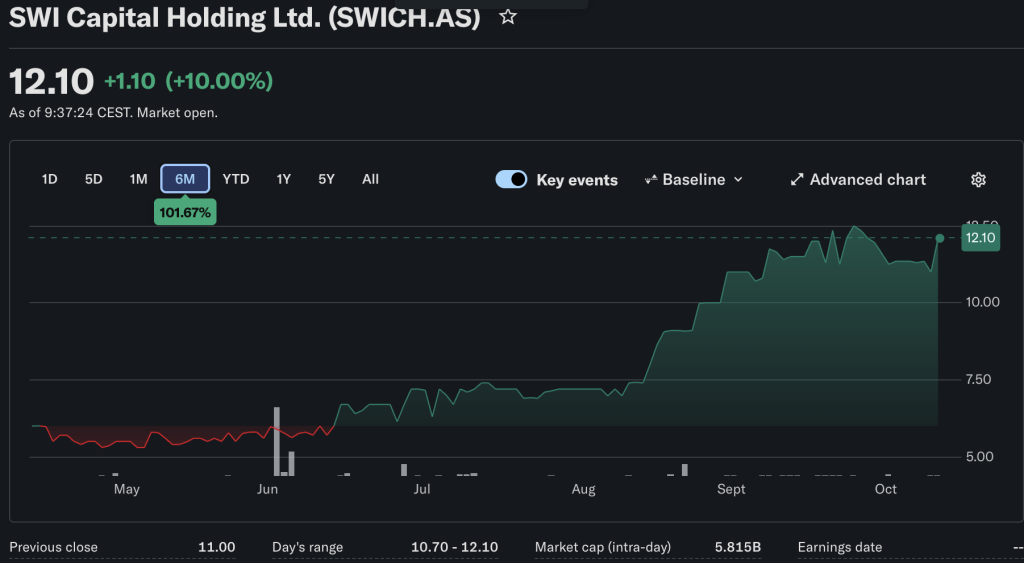This screenshot has height=563, width=1024.
Task: Click the 10.00 y-axis label
Action: click(x=983, y=302)
